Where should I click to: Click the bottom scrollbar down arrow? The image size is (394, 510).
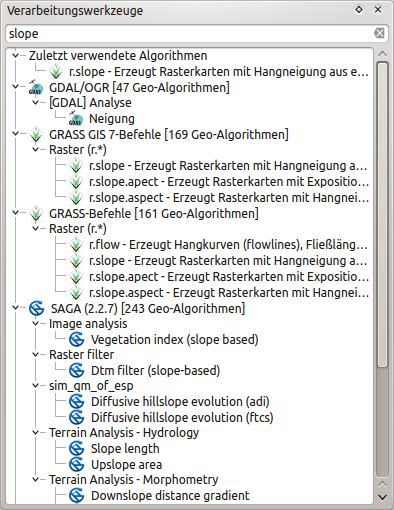383,498
